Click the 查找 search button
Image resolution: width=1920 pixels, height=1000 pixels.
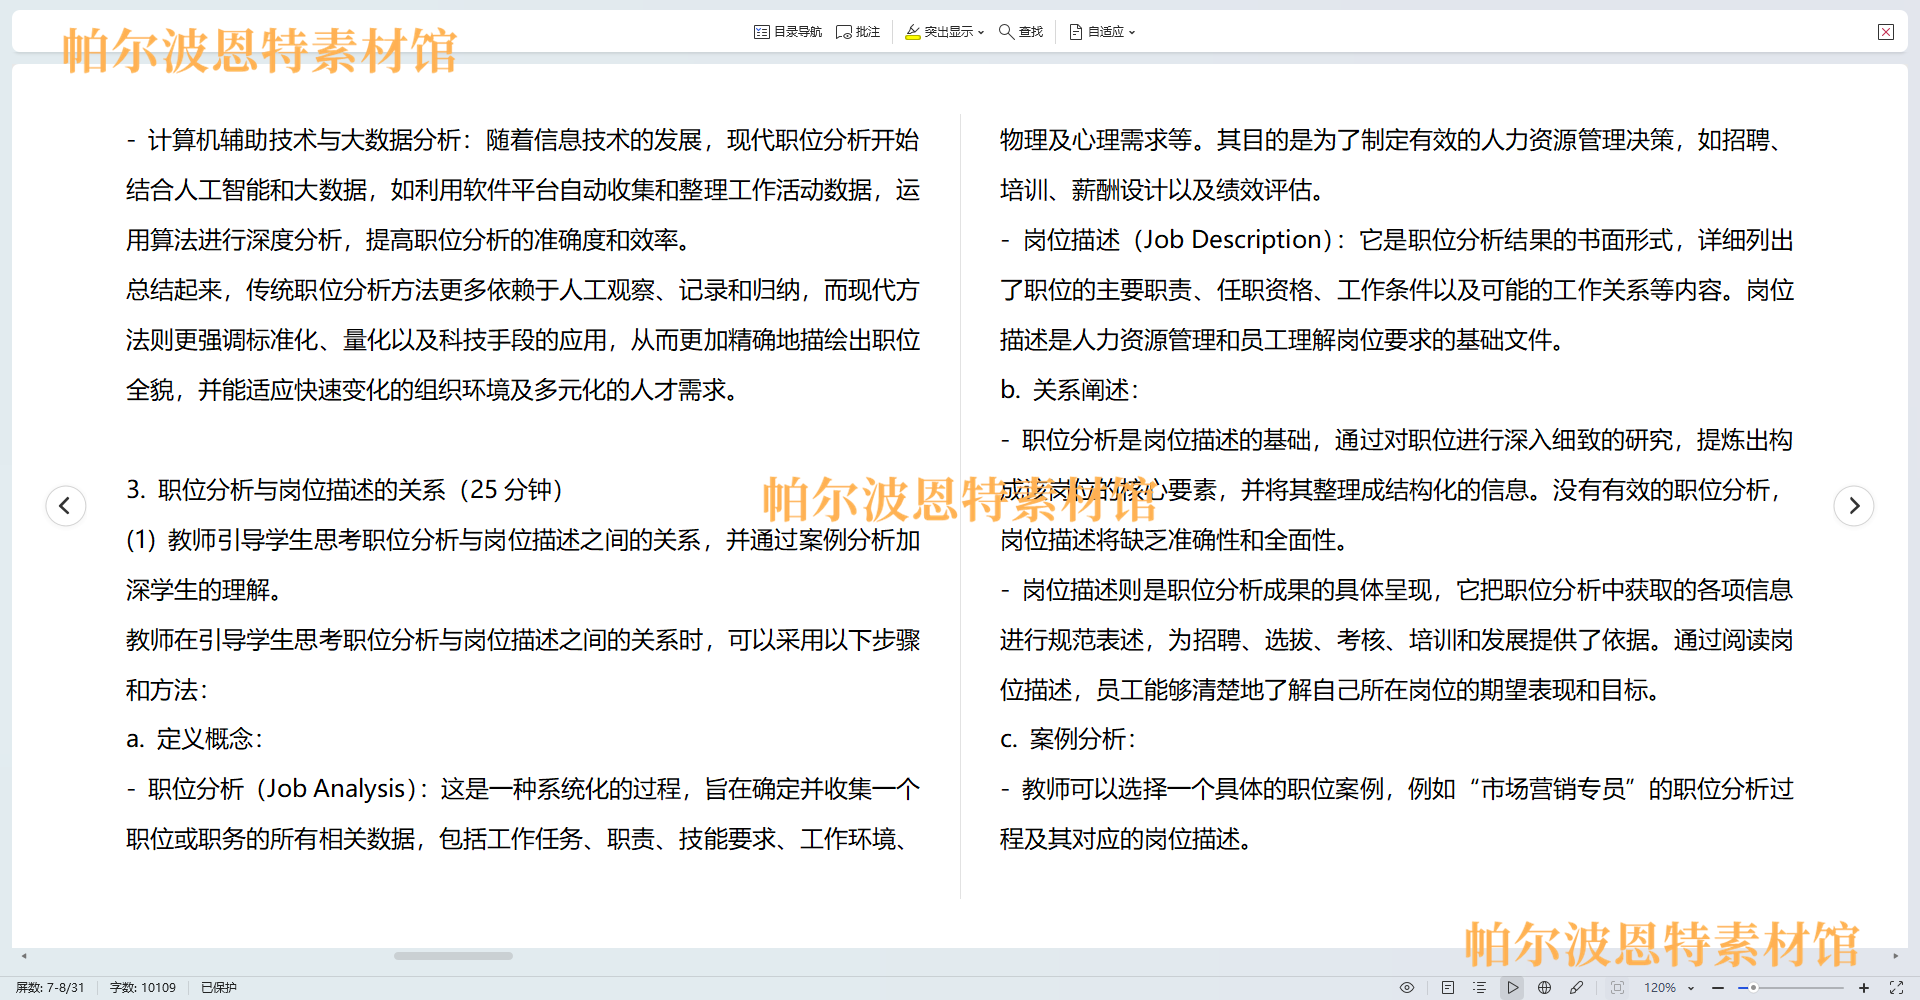[1021, 32]
